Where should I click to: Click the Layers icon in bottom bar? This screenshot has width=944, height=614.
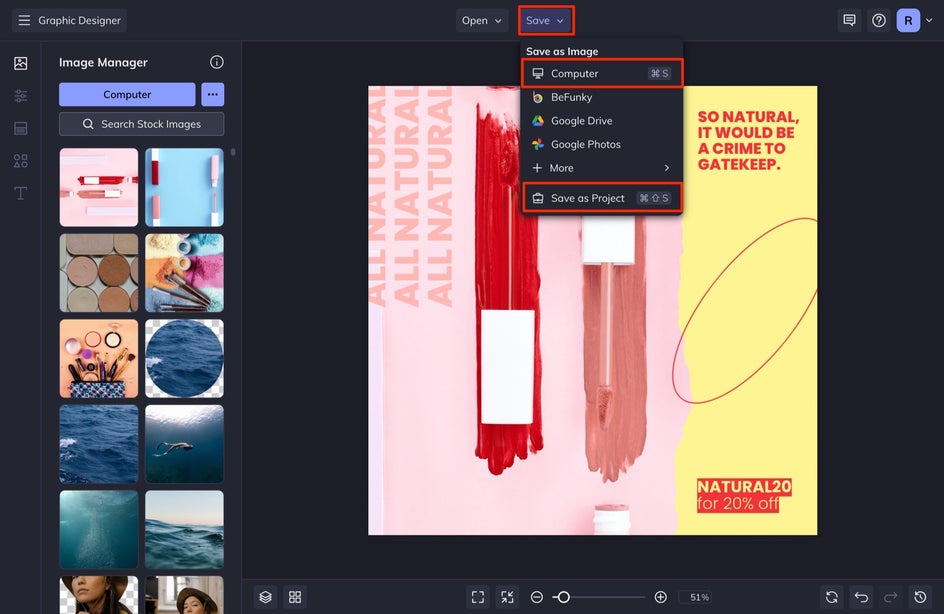[265, 597]
